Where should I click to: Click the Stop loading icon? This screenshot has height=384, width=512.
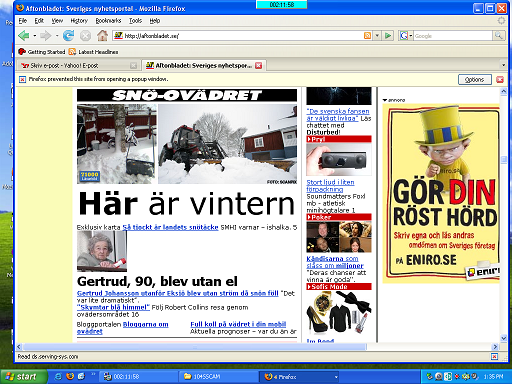(x=85, y=36)
